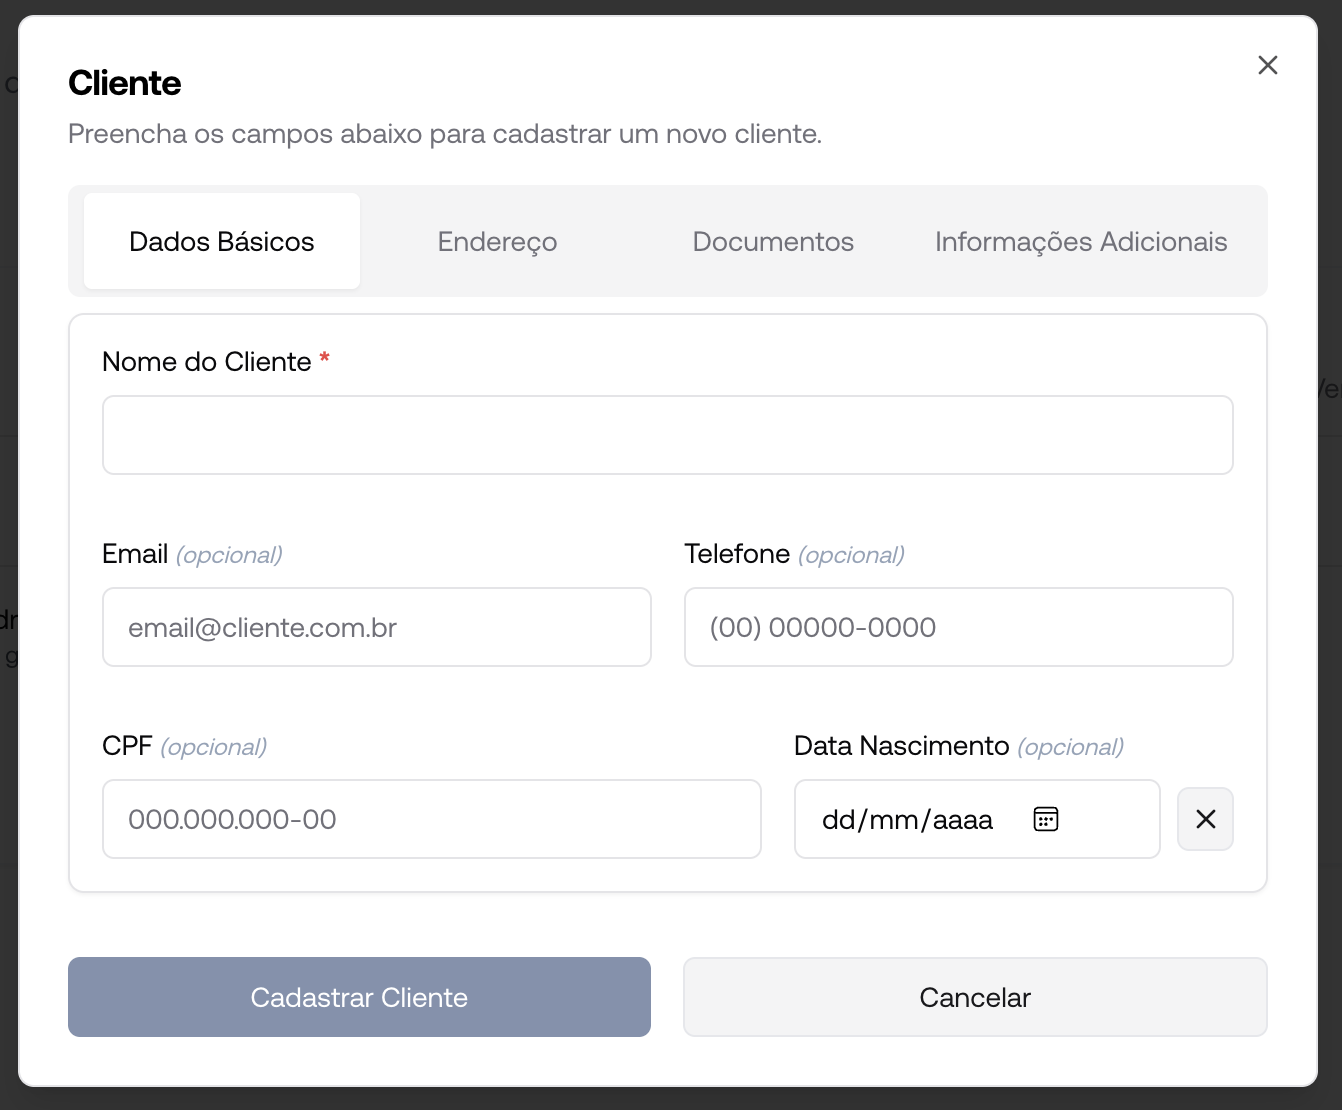
Task: Click the Telefone field label
Action: click(737, 554)
